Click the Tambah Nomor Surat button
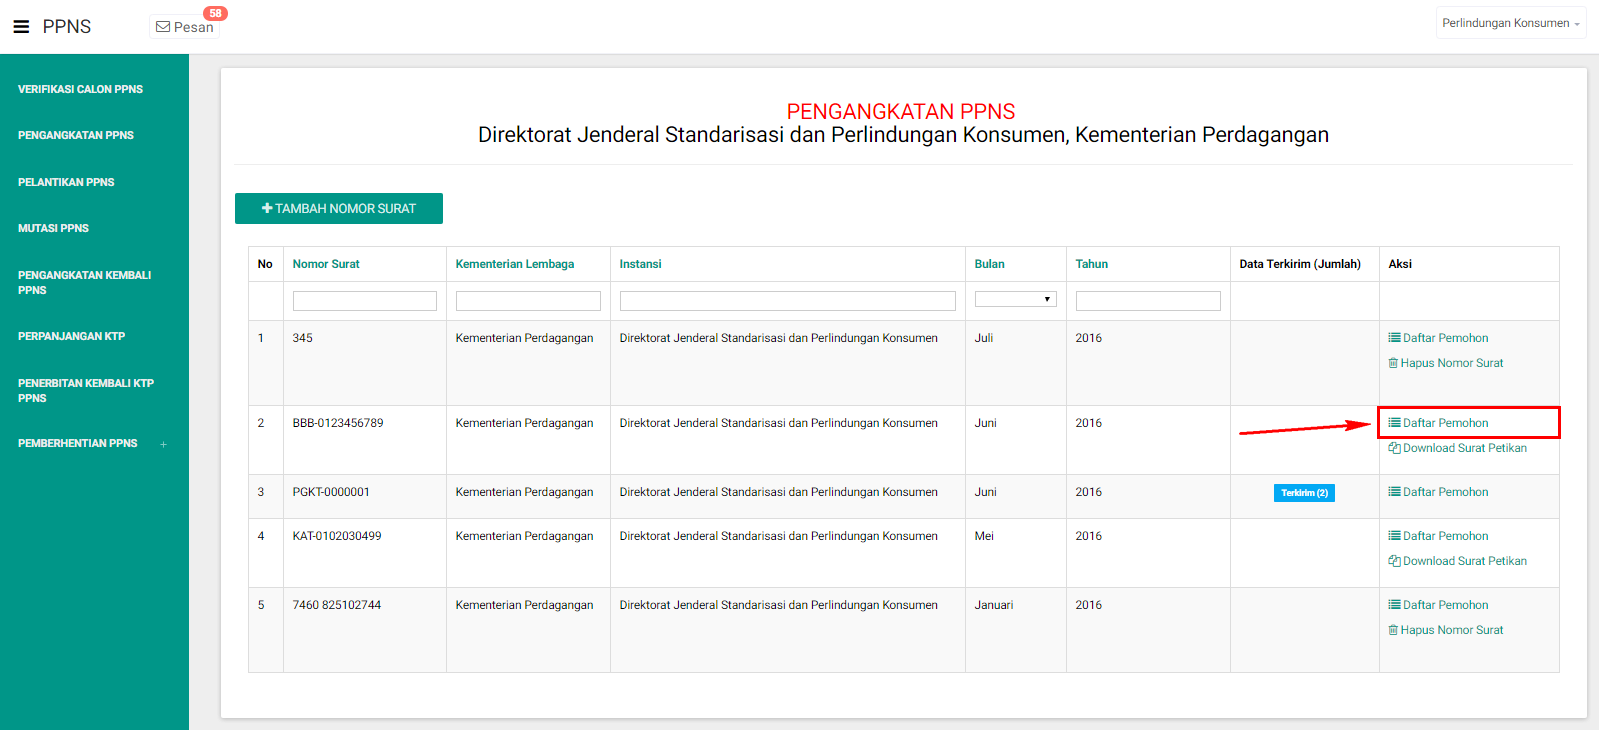This screenshot has height=730, width=1599. coord(338,208)
